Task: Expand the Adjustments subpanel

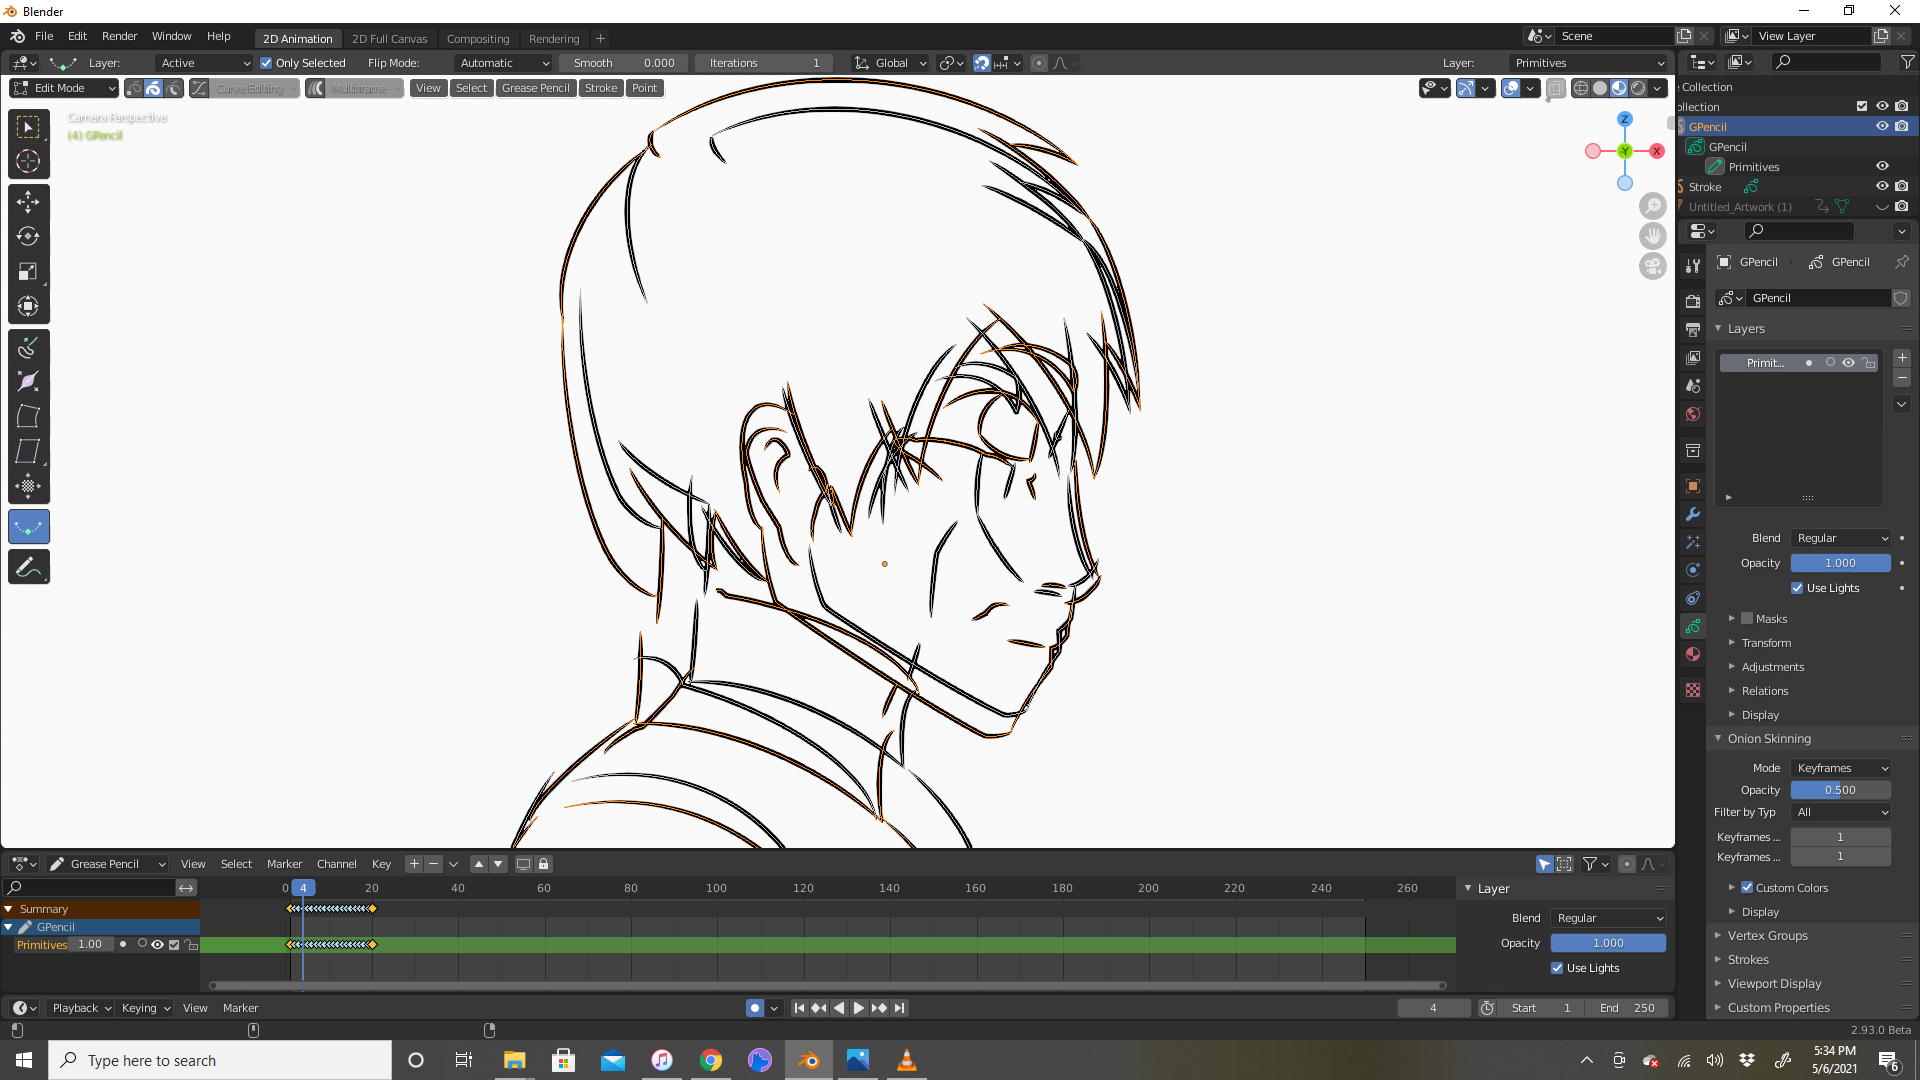Action: click(1772, 667)
